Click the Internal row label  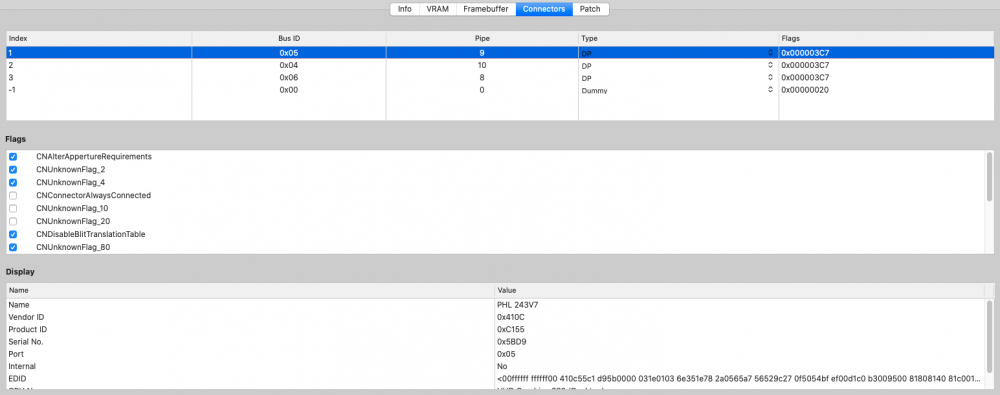point(22,366)
